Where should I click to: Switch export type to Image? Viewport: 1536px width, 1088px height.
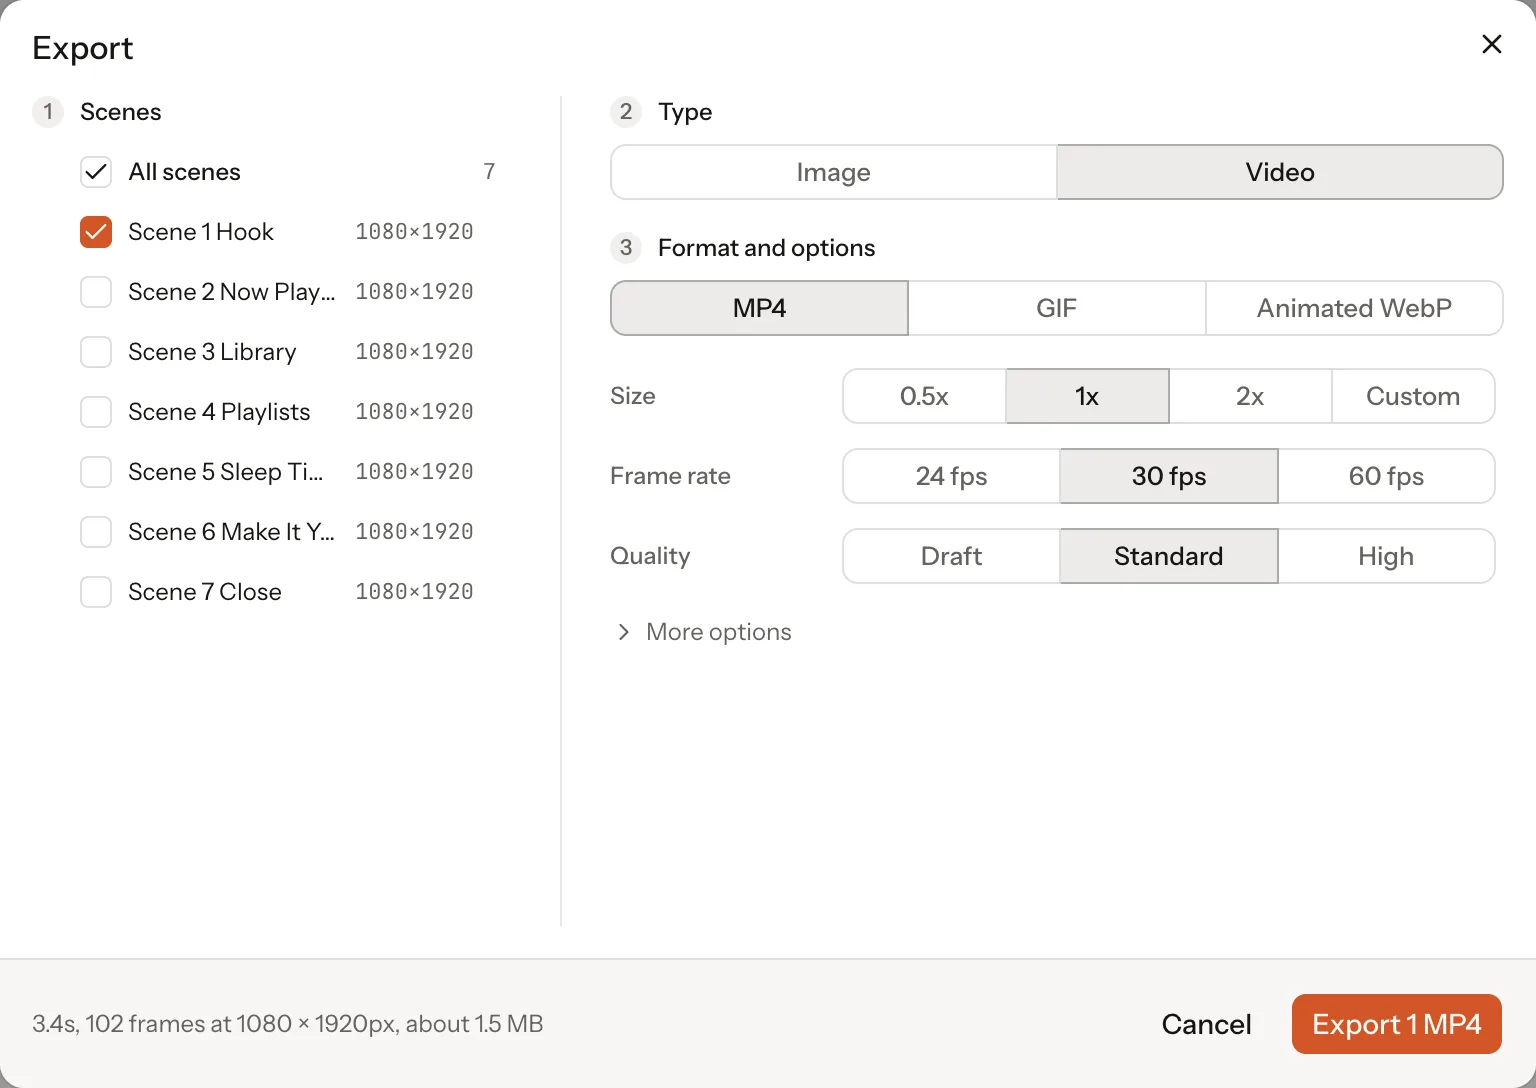tap(833, 172)
